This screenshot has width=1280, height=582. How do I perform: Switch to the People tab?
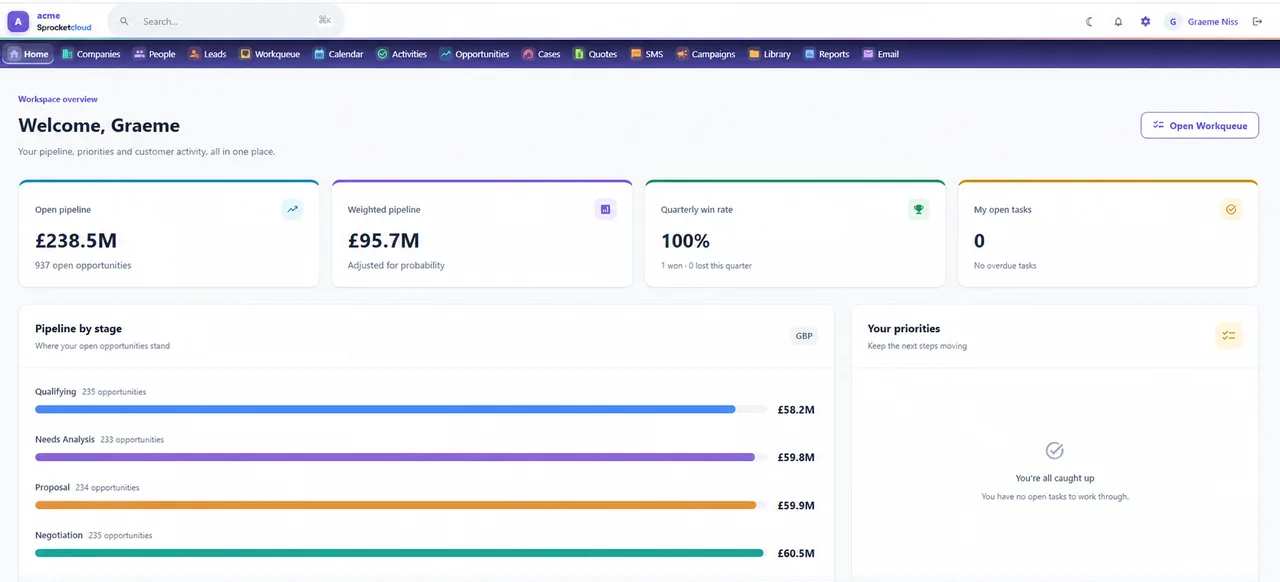tap(154, 54)
